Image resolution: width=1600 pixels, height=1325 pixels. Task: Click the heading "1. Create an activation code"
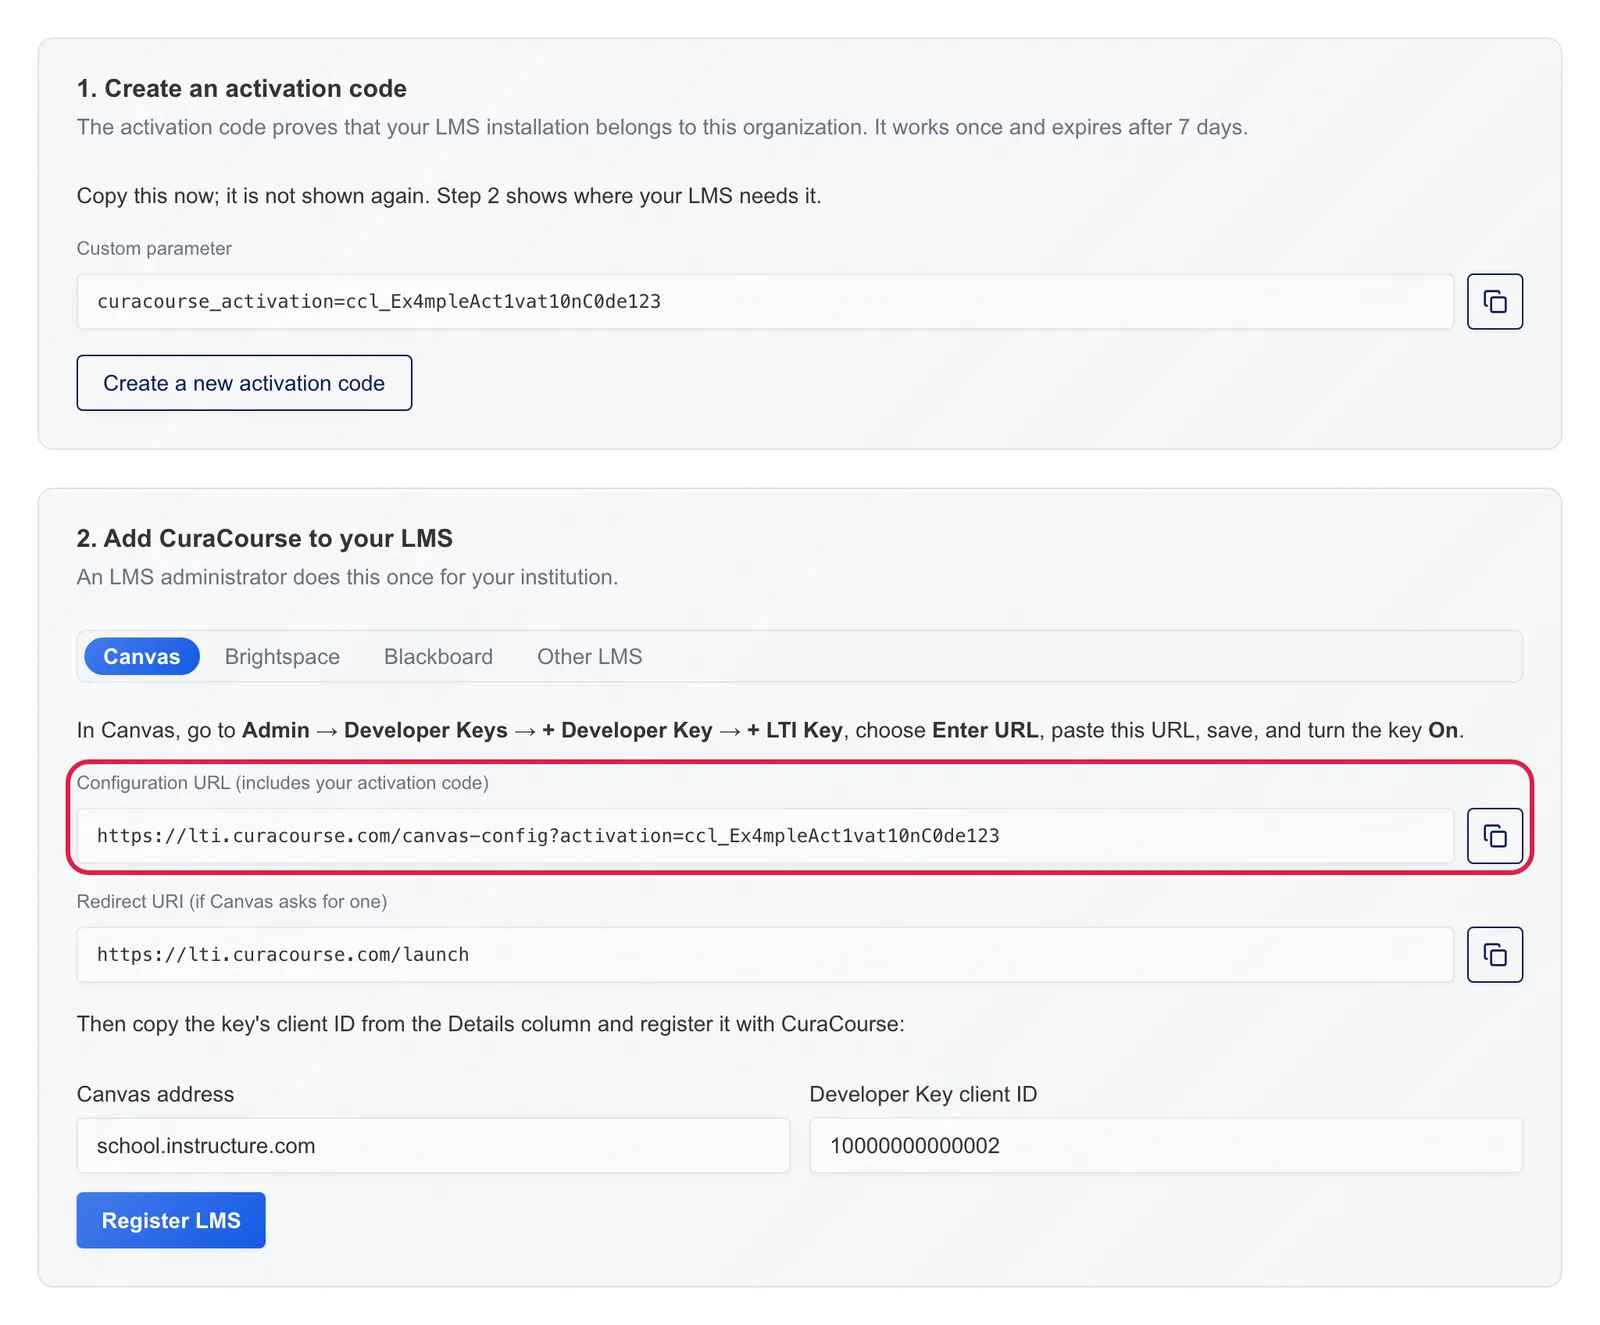coord(242,89)
